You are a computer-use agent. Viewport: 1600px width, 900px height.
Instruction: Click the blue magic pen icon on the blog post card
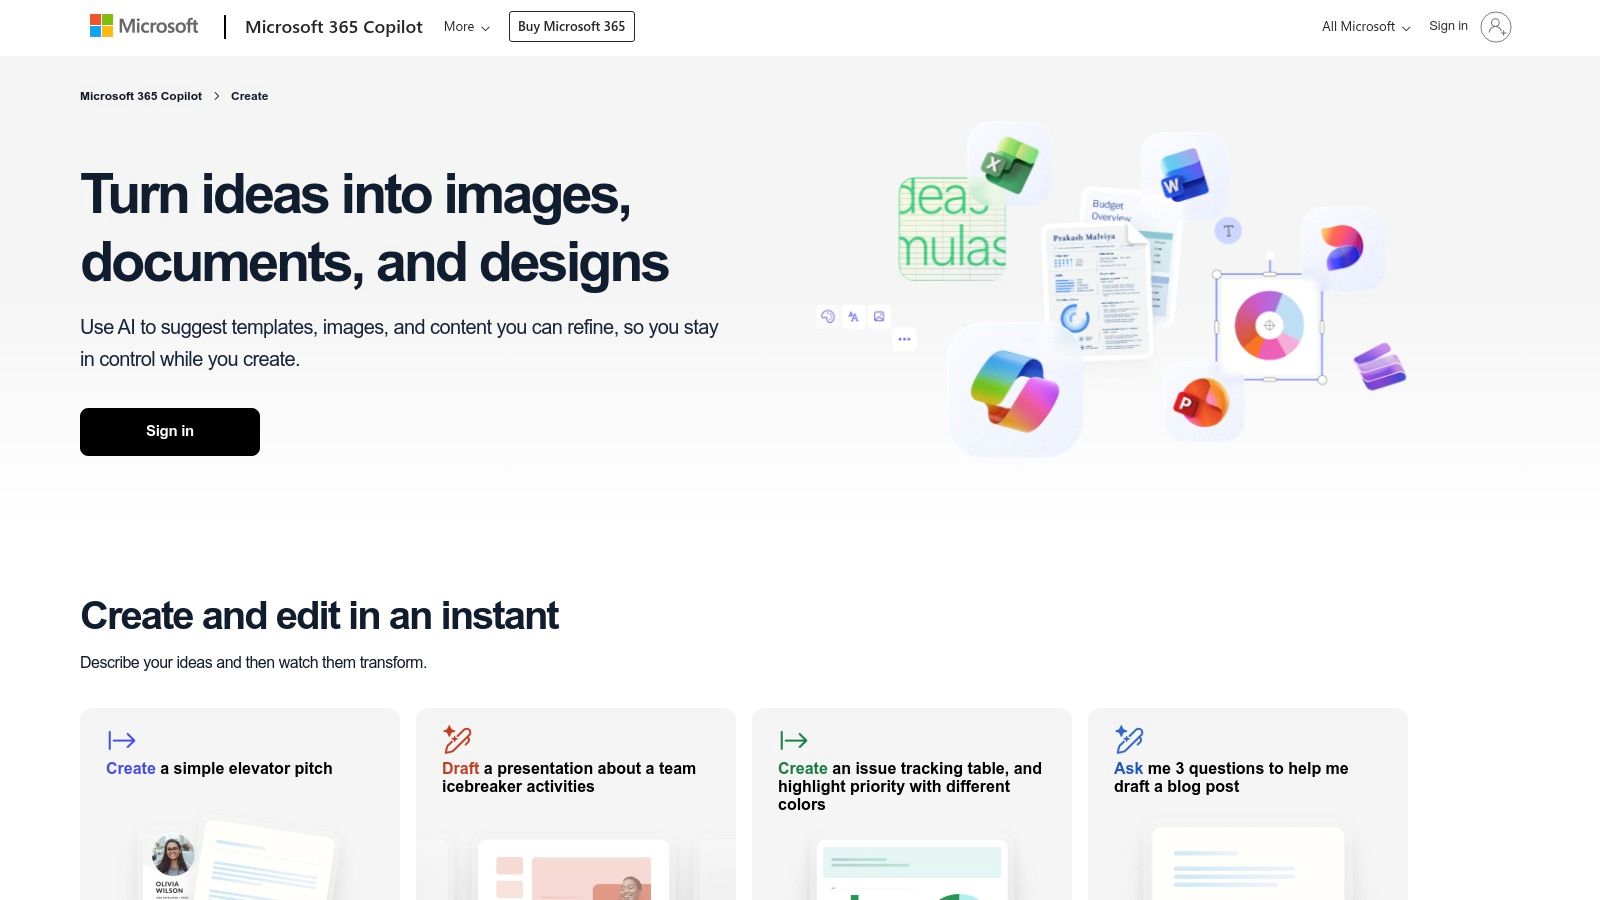pos(1129,739)
